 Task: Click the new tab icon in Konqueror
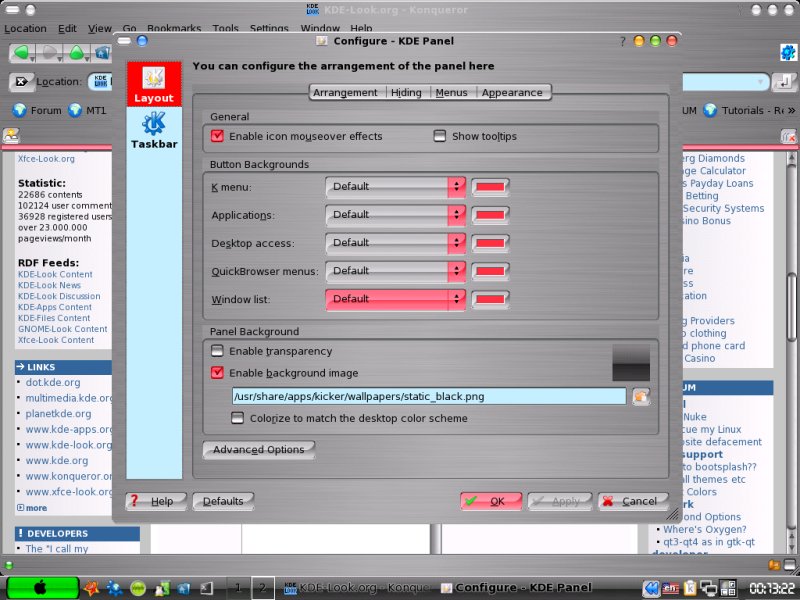pyautogui.click(x=11, y=135)
